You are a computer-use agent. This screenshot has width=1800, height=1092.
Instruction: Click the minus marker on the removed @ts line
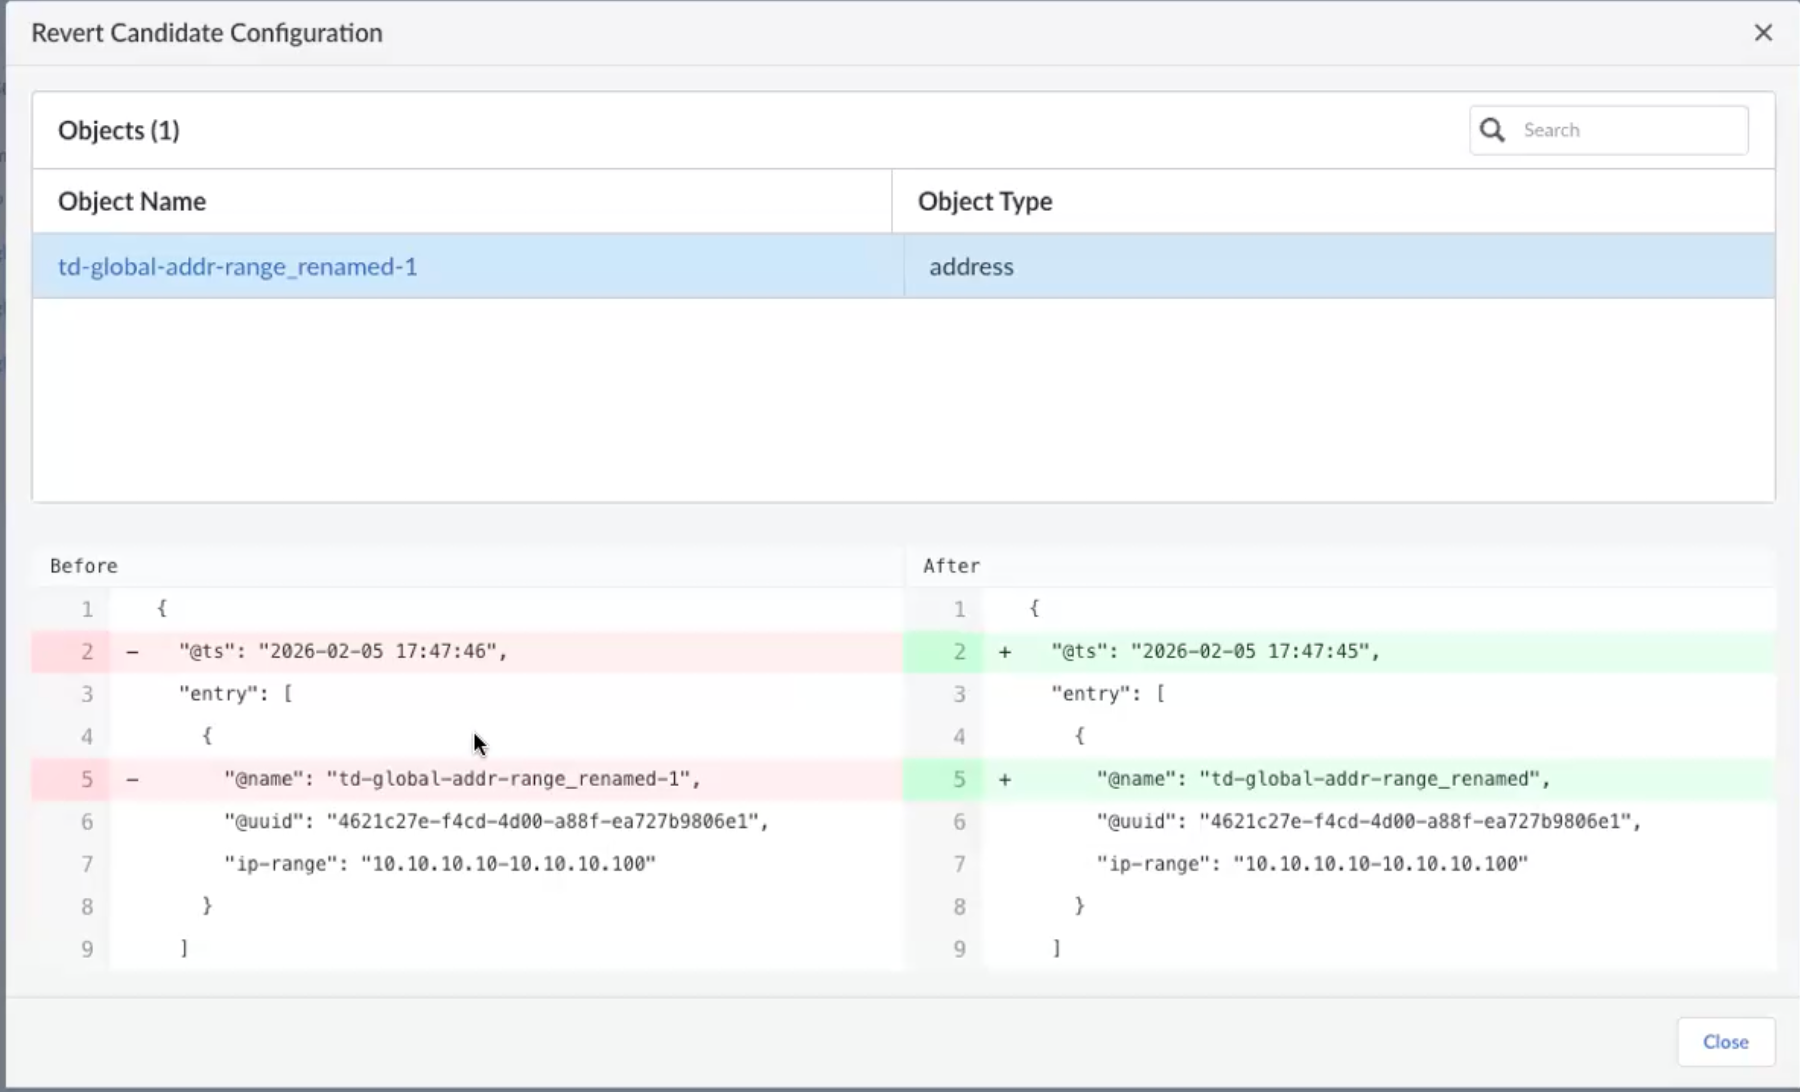(133, 652)
